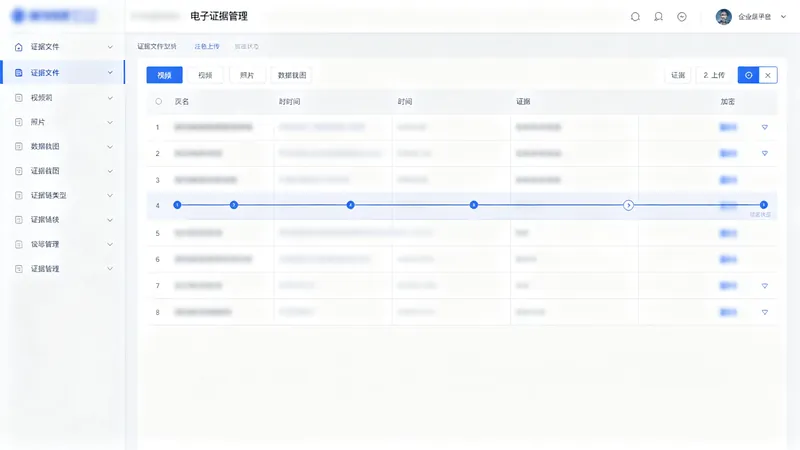This screenshot has width=800, height=450.
Task: Select the 数据截图 filter tab above the table
Action: point(292,75)
